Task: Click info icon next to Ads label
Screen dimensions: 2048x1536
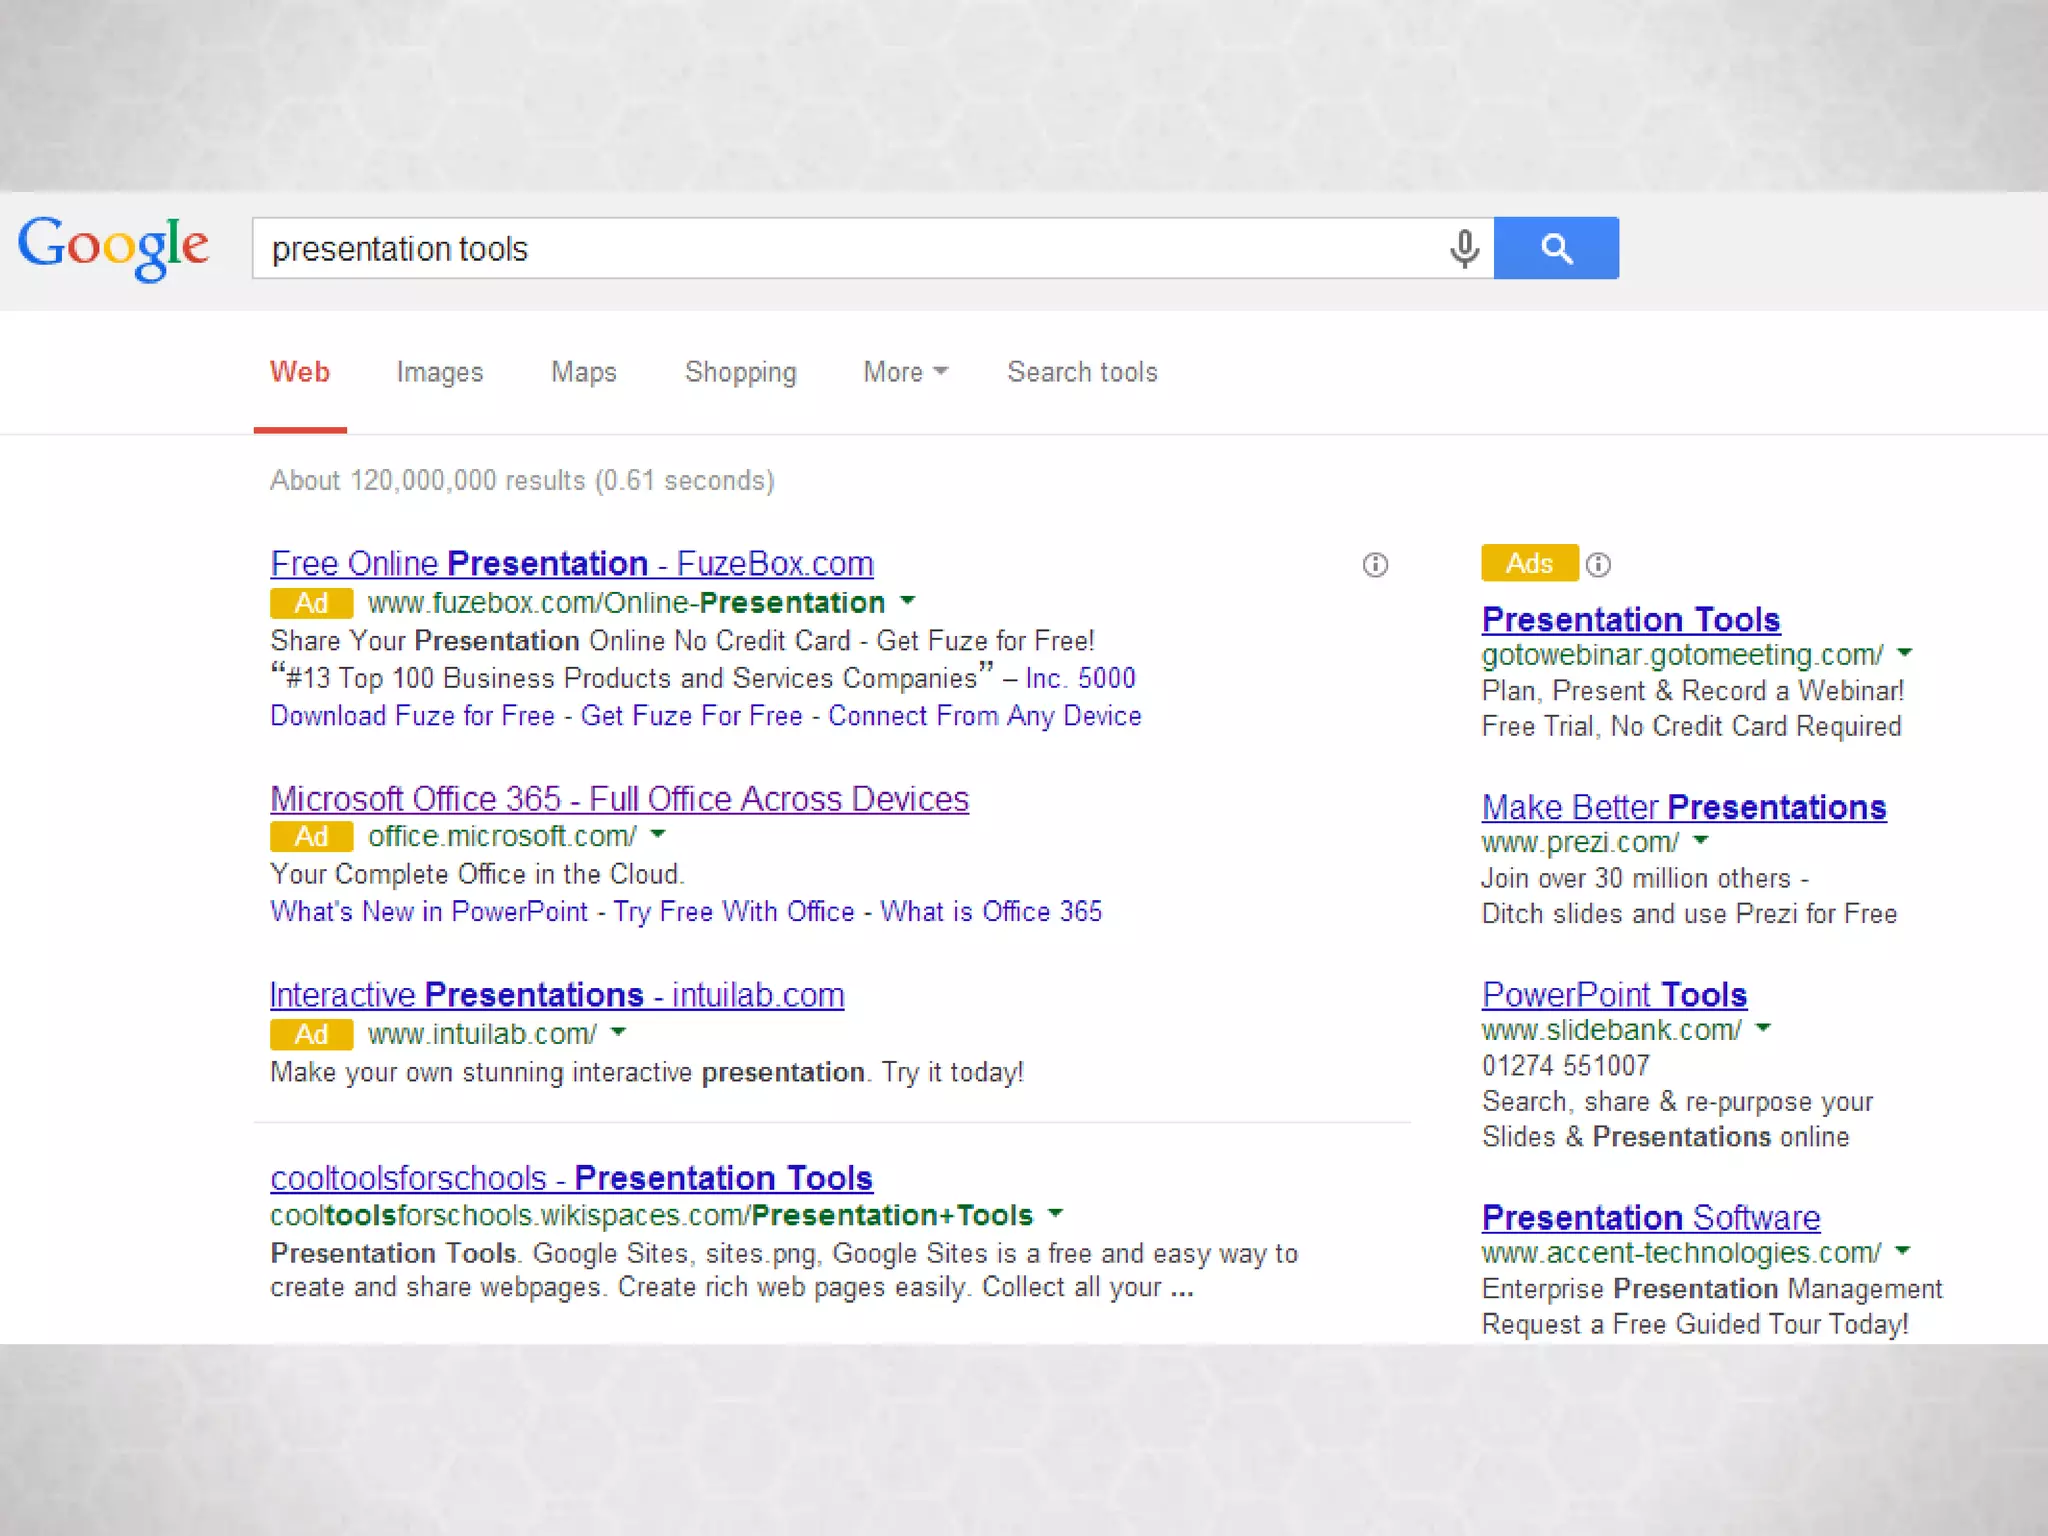Action: tap(1598, 565)
